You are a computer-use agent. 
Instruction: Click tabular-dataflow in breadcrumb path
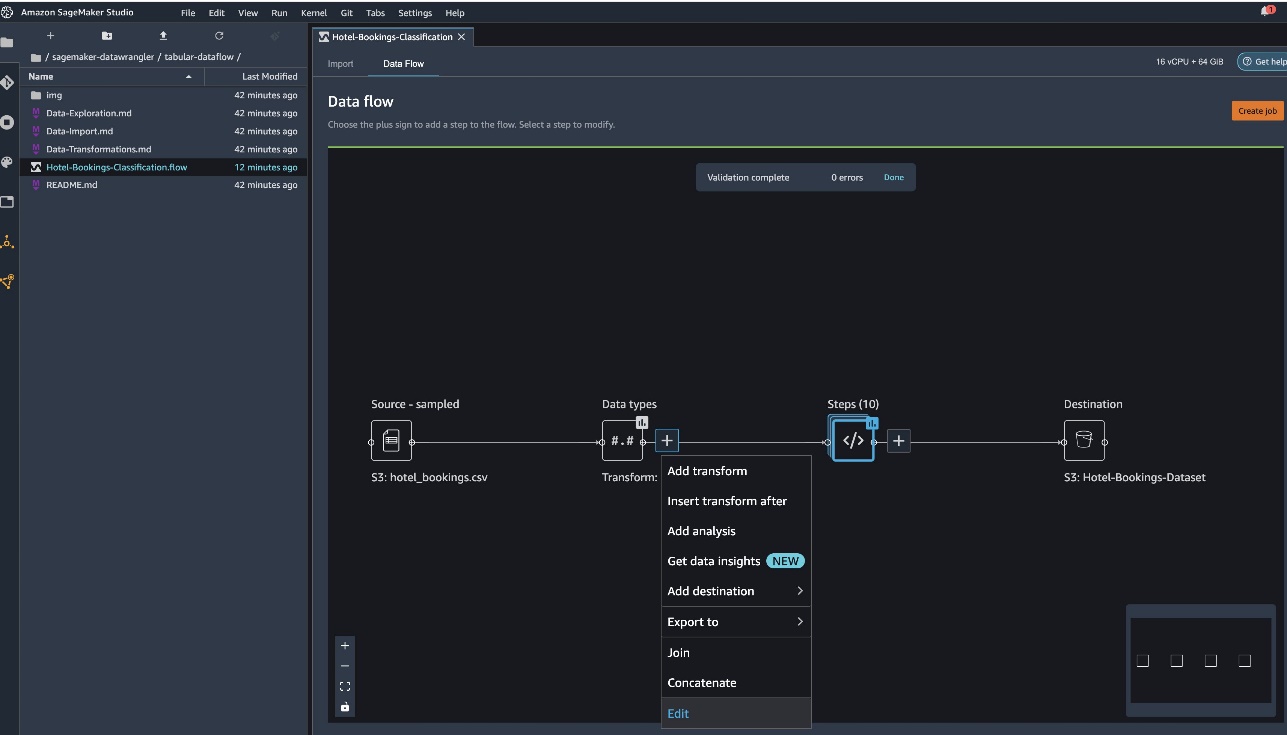[199, 57]
